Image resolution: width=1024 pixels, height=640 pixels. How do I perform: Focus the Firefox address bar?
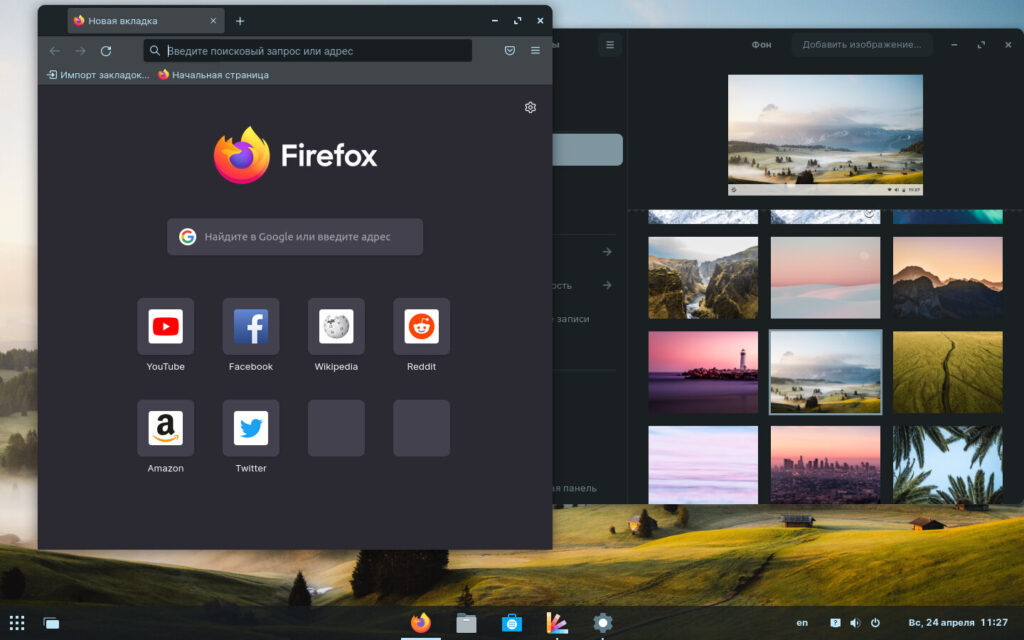(310, 51)
